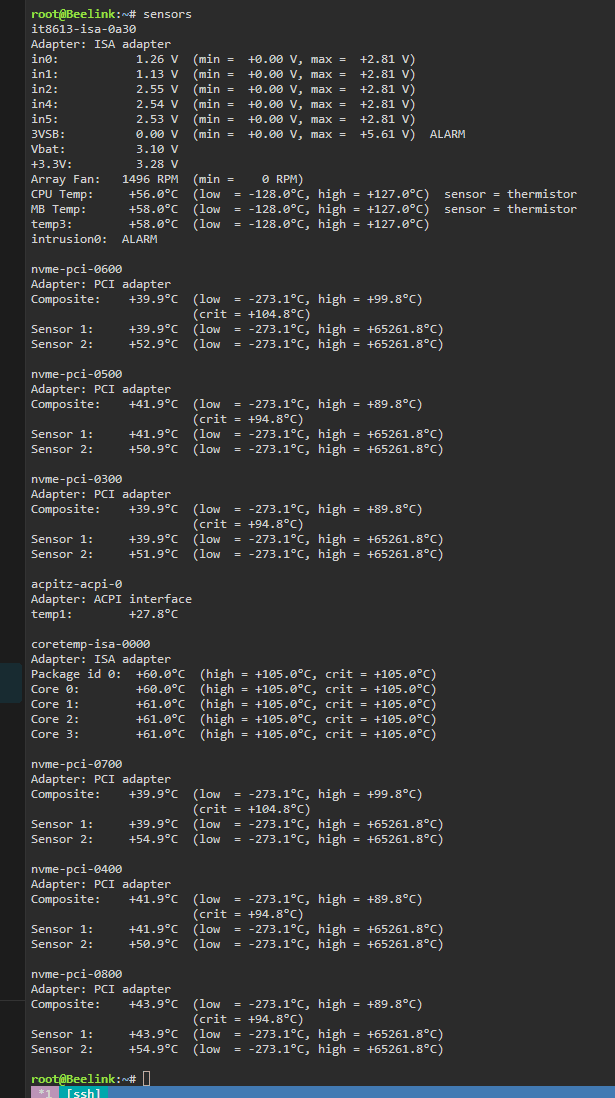Screen dimensions: 615x1098
Task: Click the nvme-pci-0600 device heading
Action: point(76,269)
